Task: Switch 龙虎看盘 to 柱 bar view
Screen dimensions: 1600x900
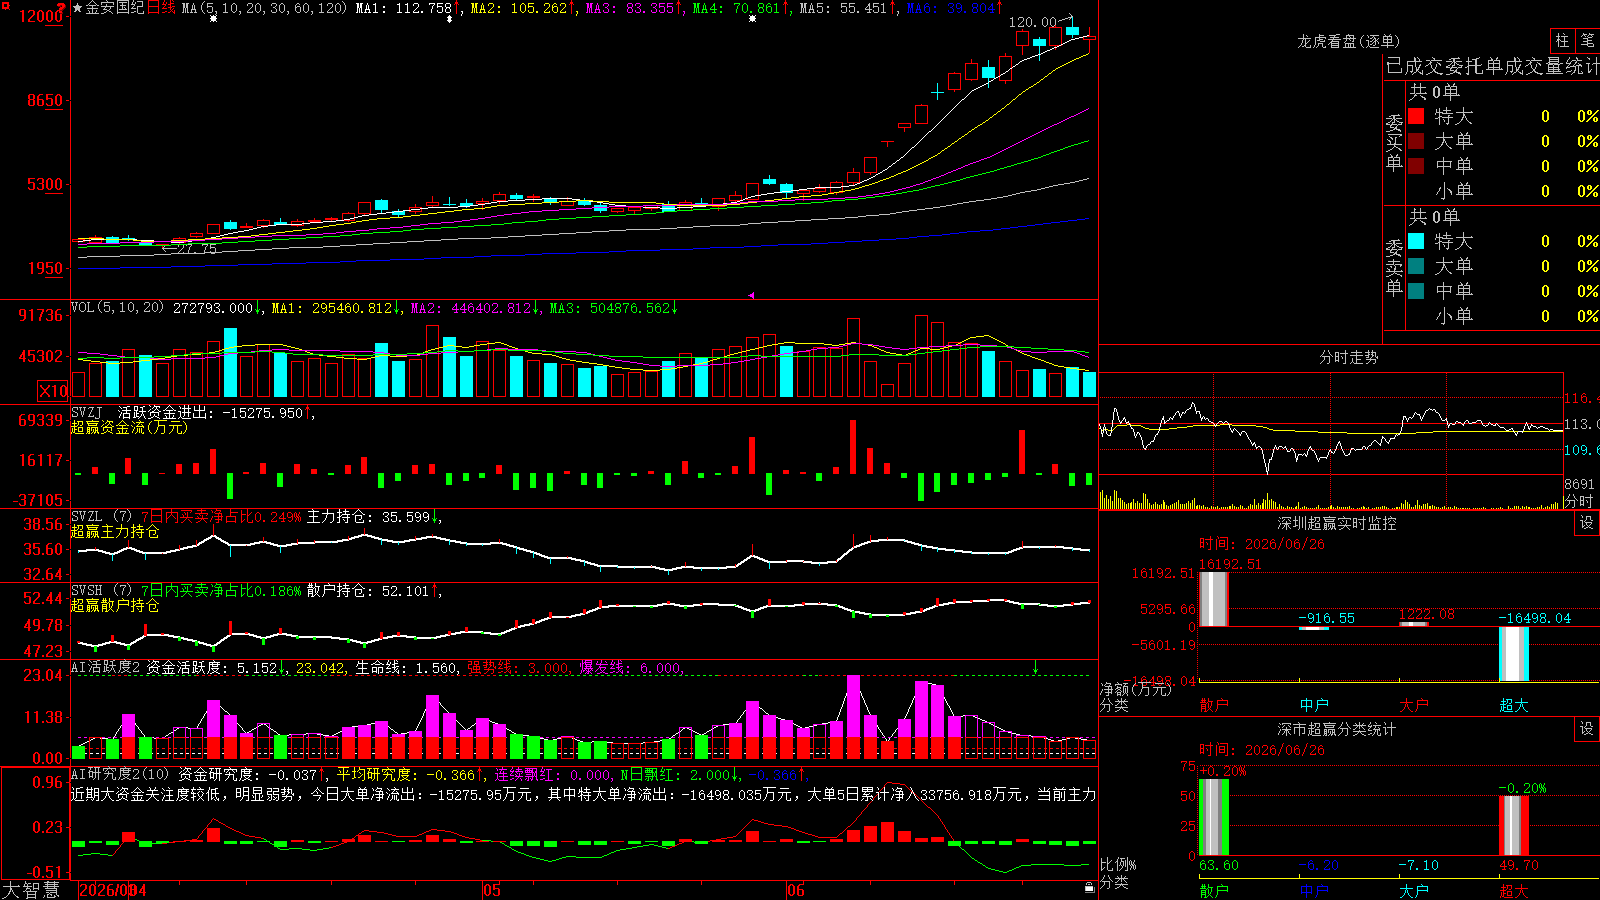Action: pos(1562,40)
